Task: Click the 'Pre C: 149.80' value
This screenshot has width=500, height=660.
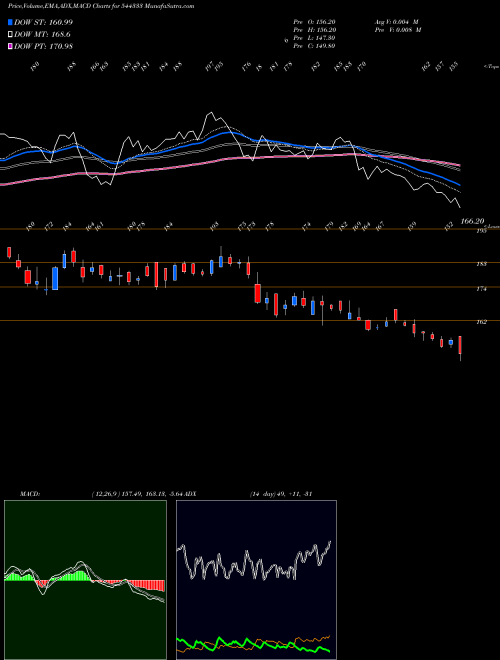Action: click(314, 46)
